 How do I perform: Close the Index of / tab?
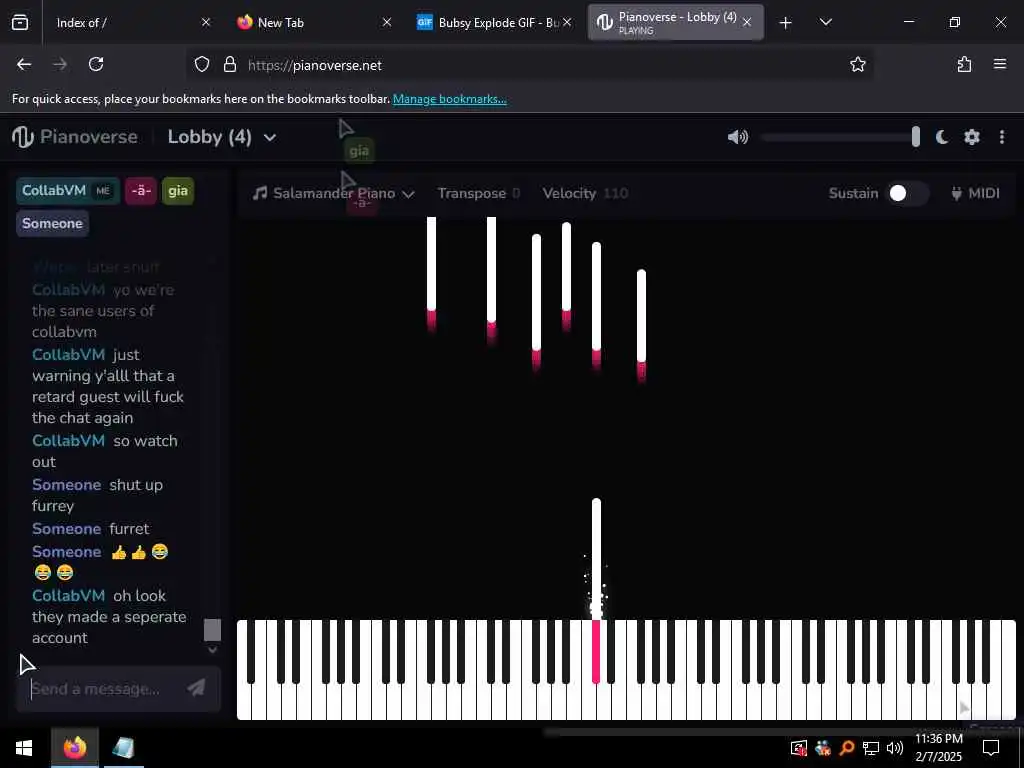[206, 22]
